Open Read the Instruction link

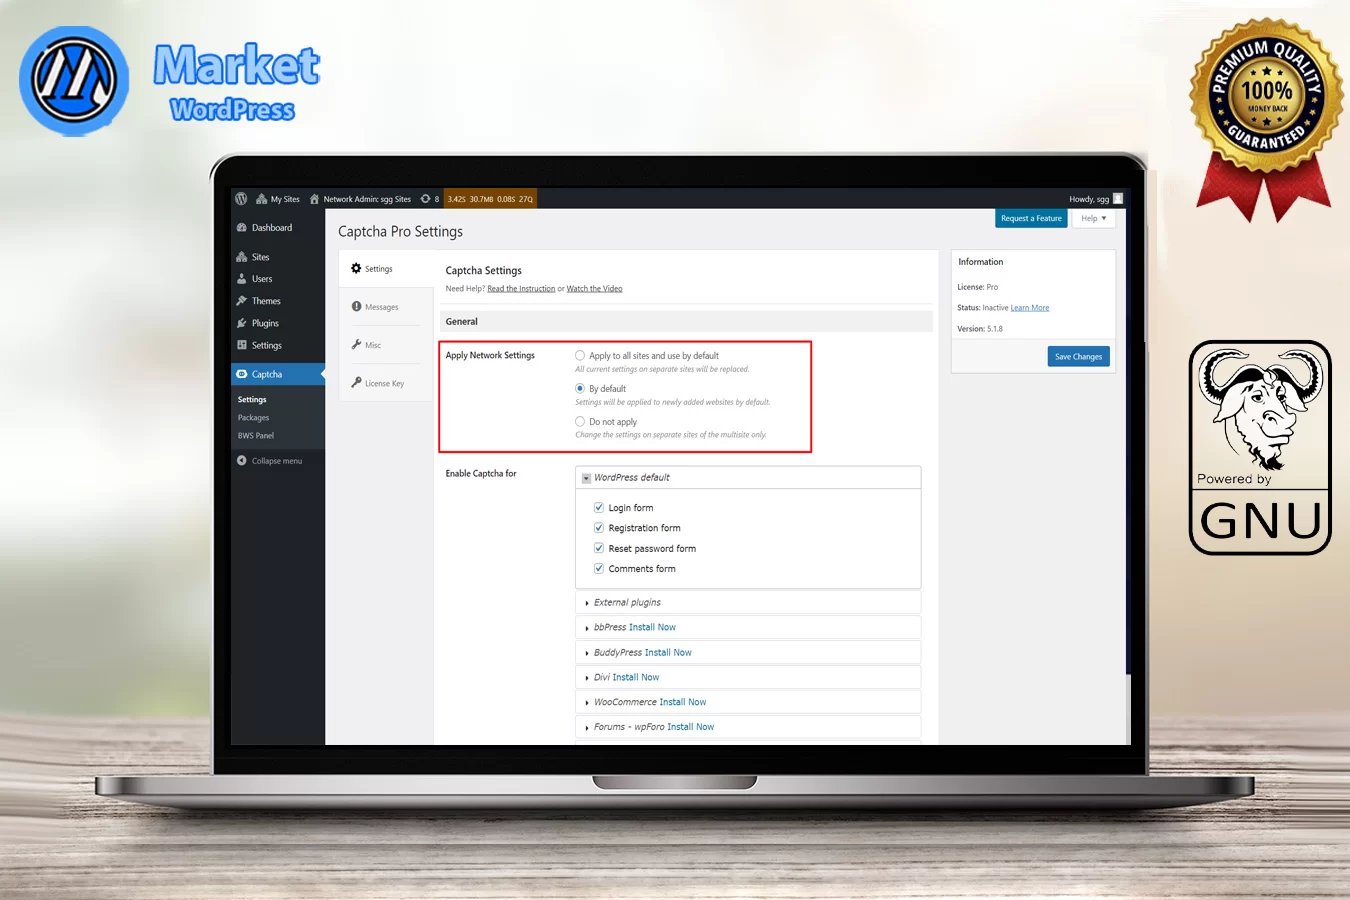521,289
